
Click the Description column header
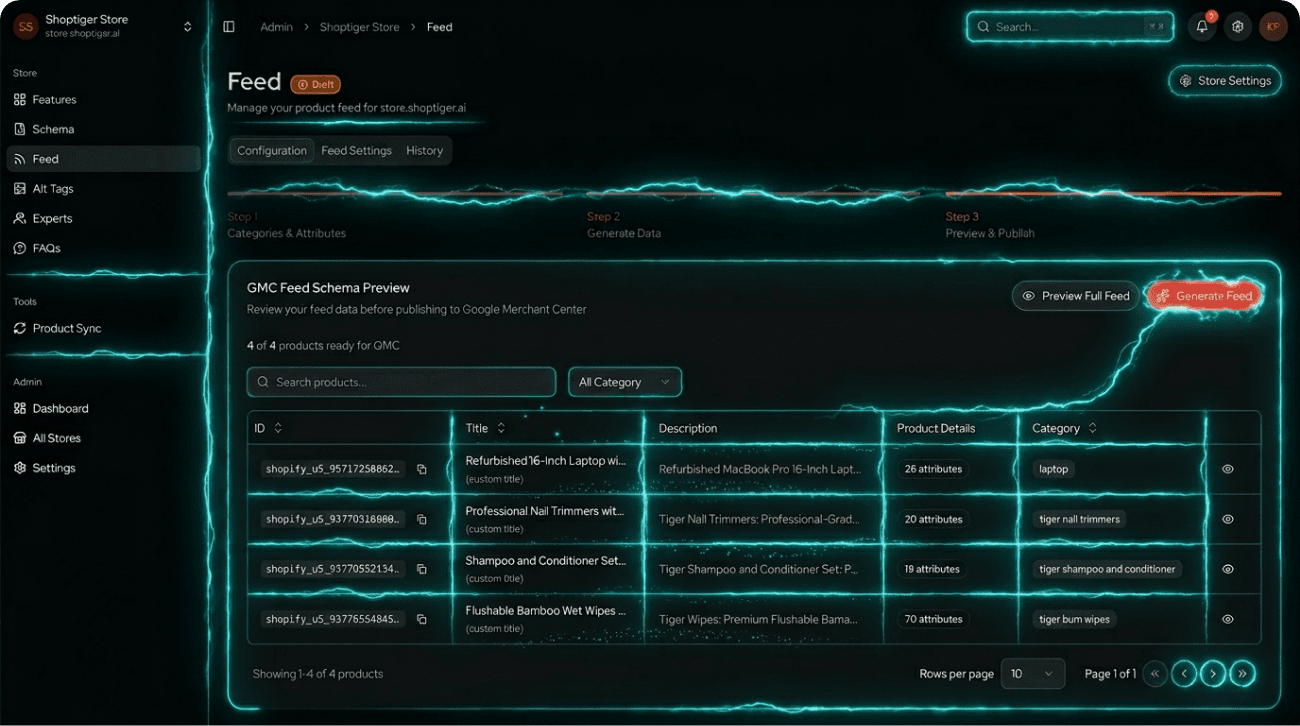click(x=688, y=428)
